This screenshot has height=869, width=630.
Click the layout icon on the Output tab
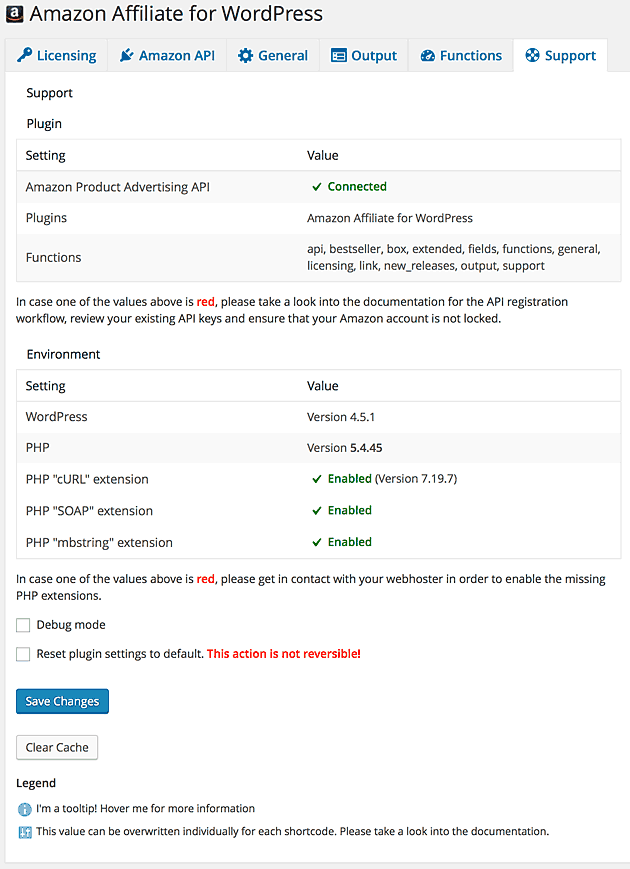pos(339,55)
